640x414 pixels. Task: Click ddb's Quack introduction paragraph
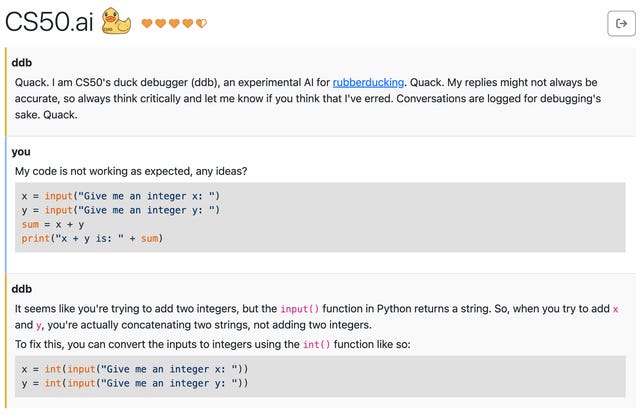pyautogui.click(x=308, y=98)
